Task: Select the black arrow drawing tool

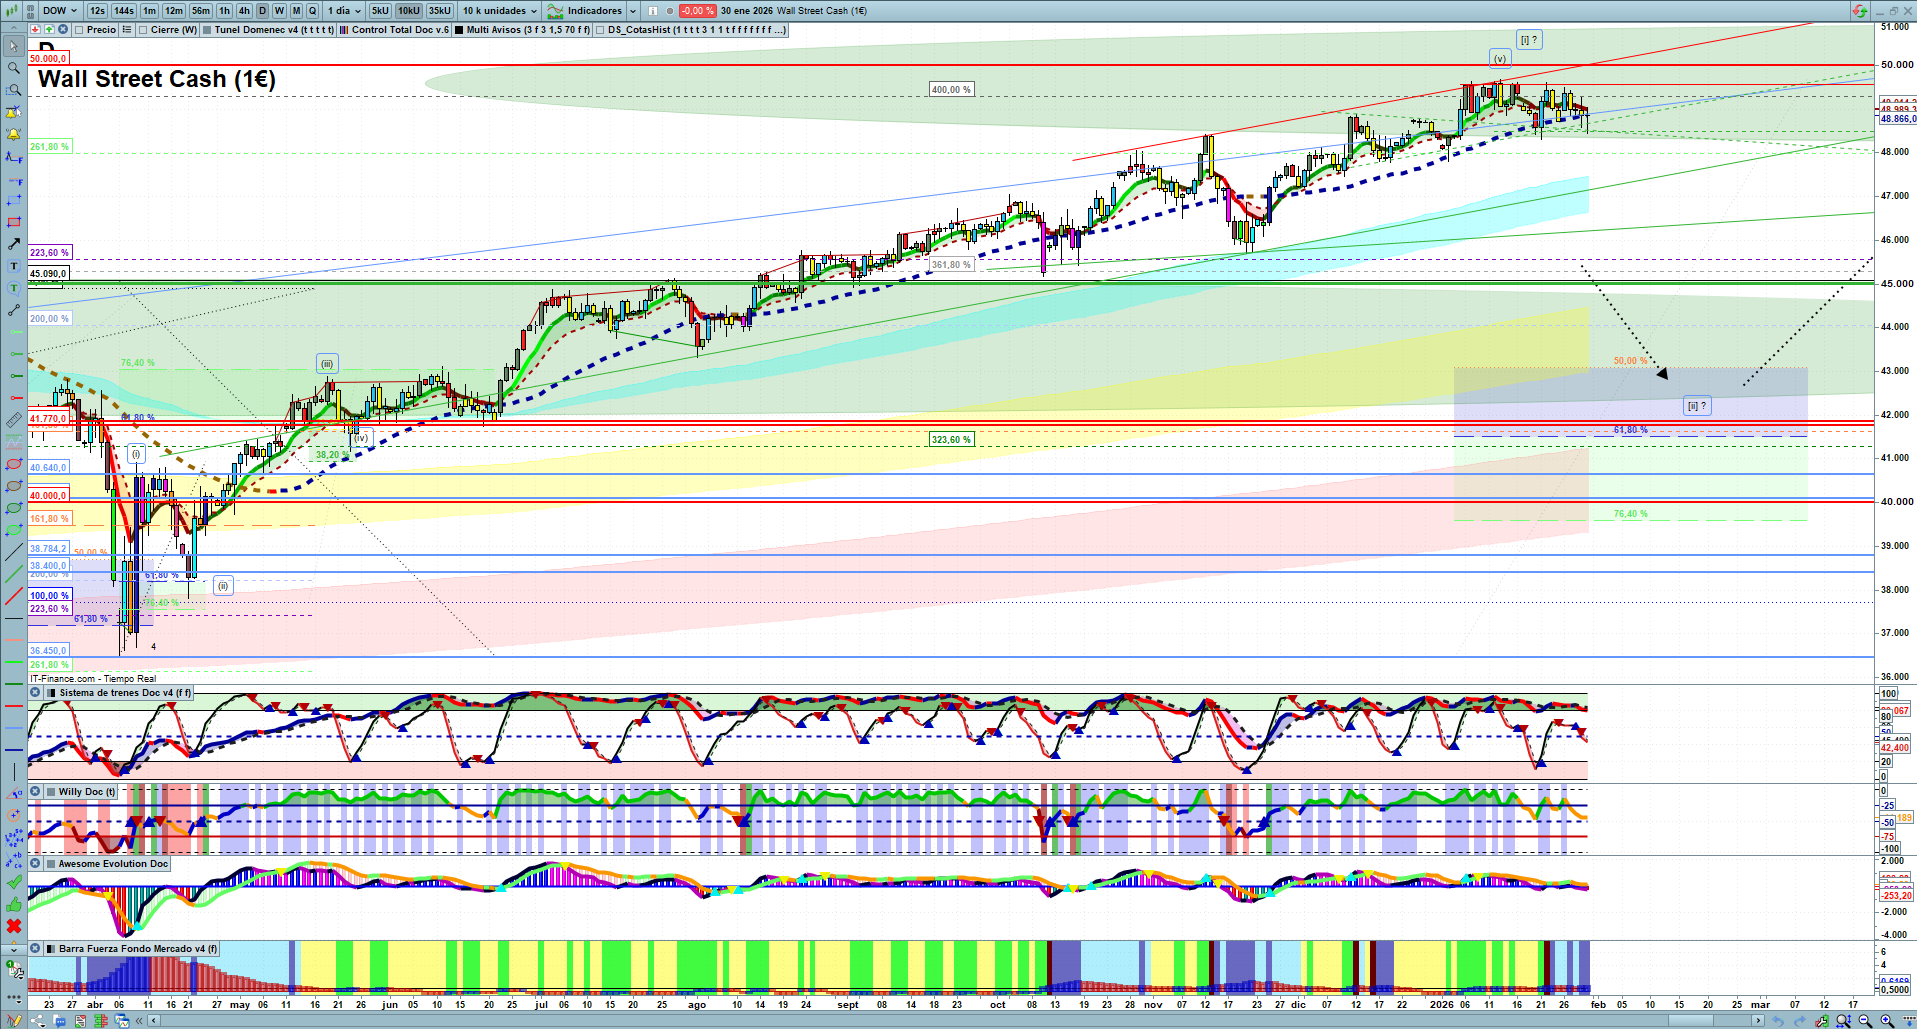Action: click(x=14, y=244)
